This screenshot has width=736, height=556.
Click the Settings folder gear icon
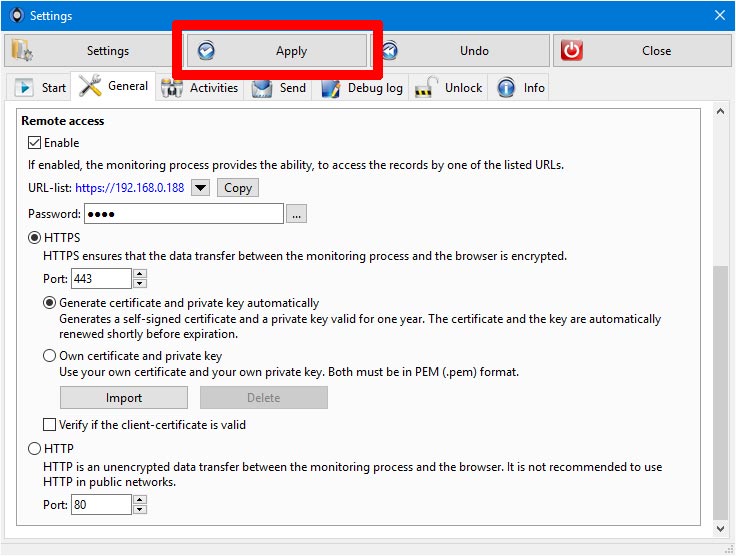(x=22, y=51)
